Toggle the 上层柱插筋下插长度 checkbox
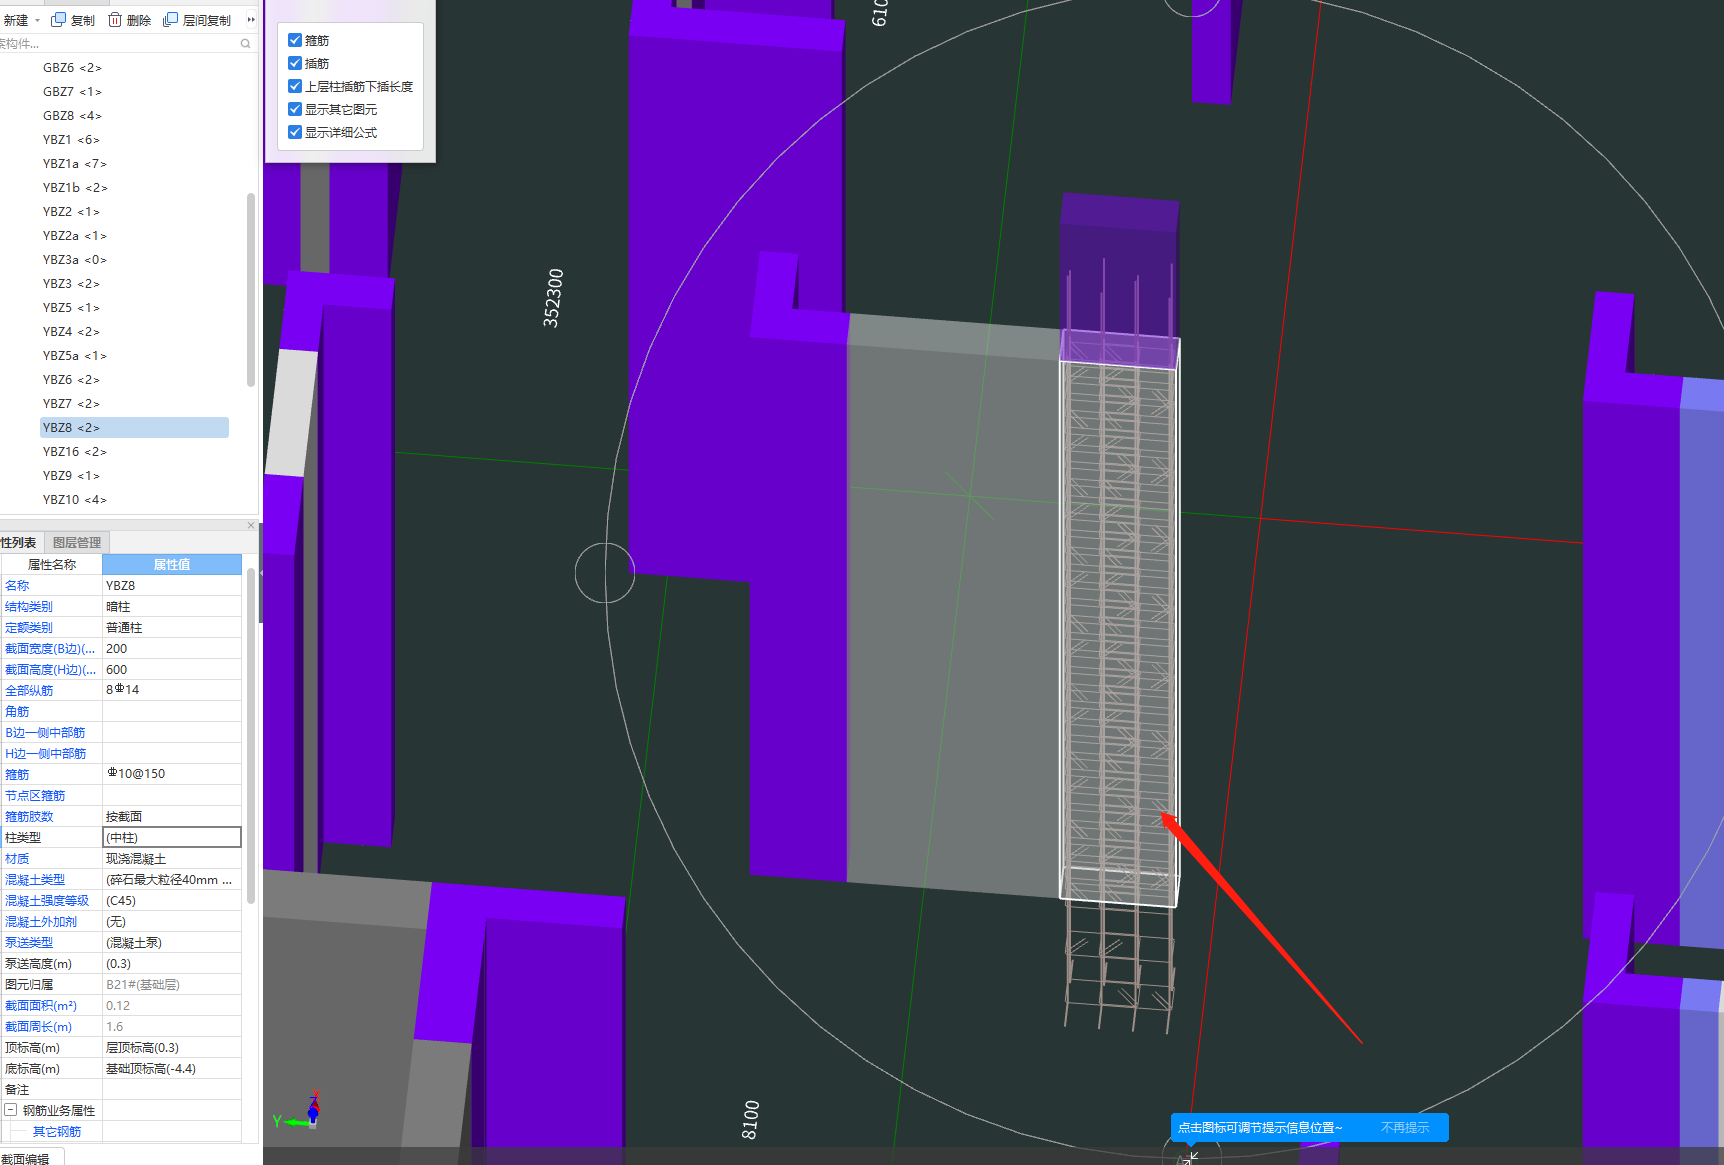 coord(295,86)
